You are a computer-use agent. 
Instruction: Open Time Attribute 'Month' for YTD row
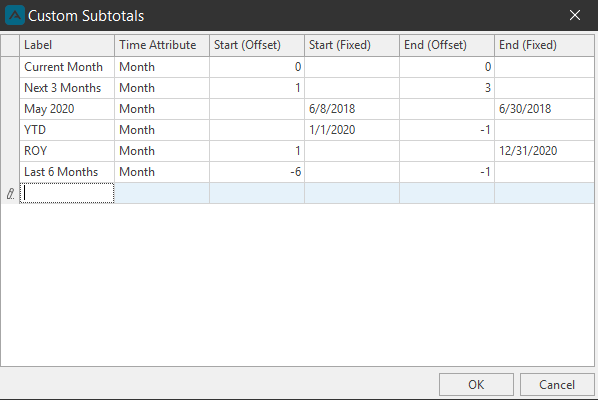162,130
